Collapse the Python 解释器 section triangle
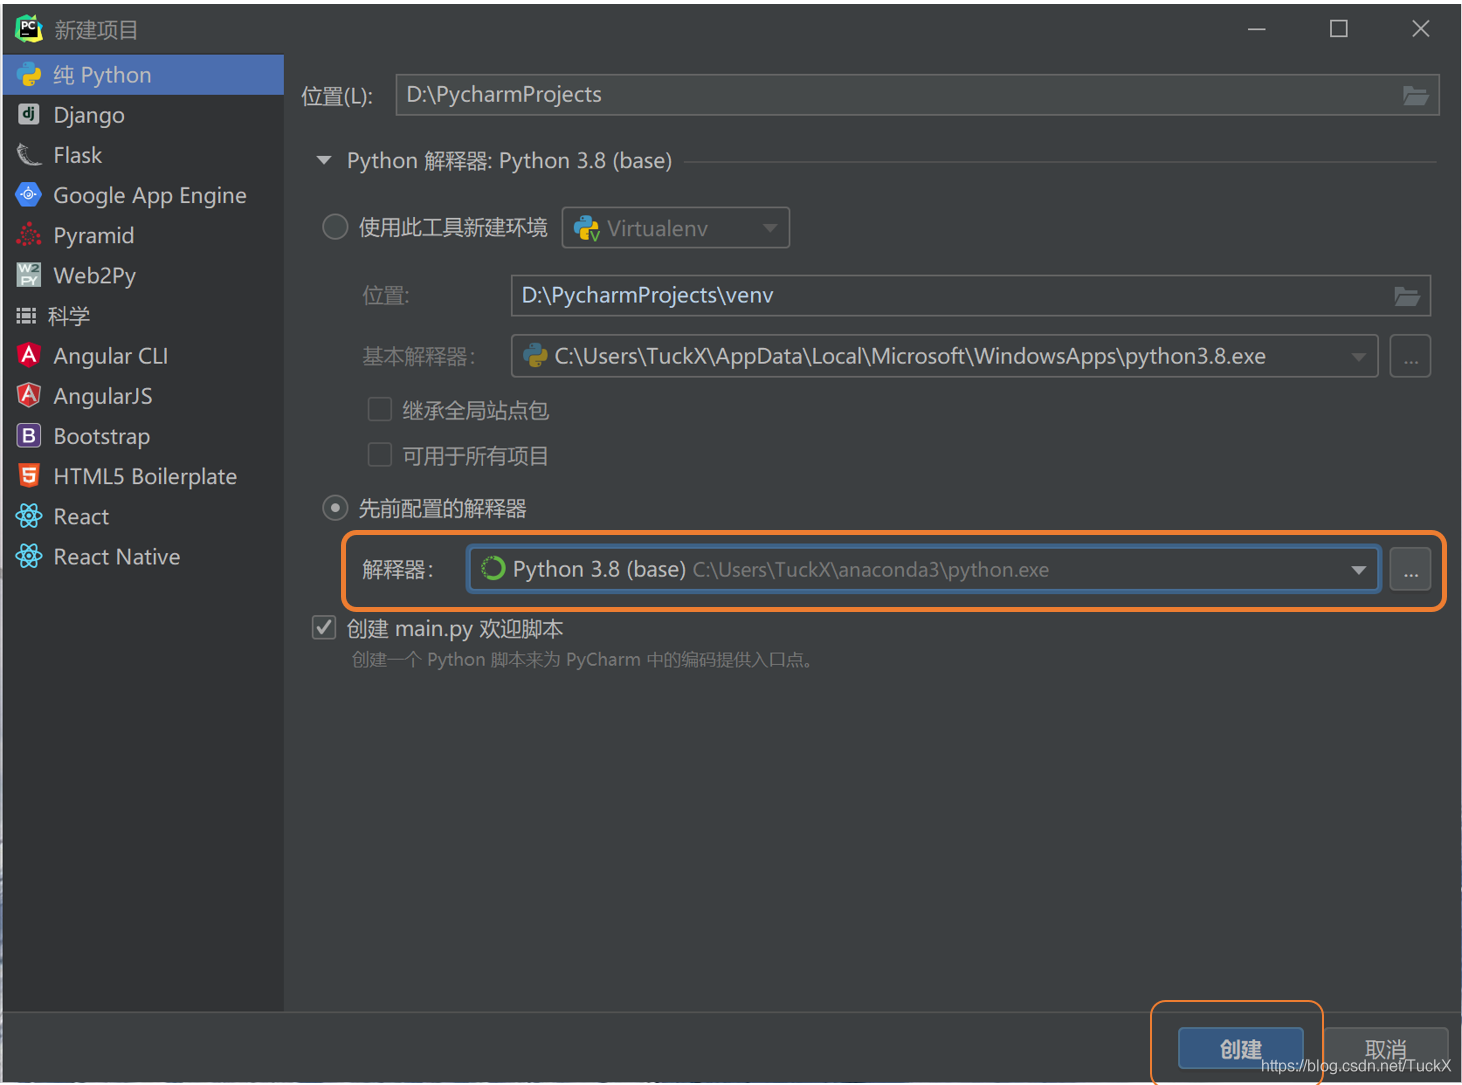The height and width of the screenshot is (1085, 1462). (324, 160)
